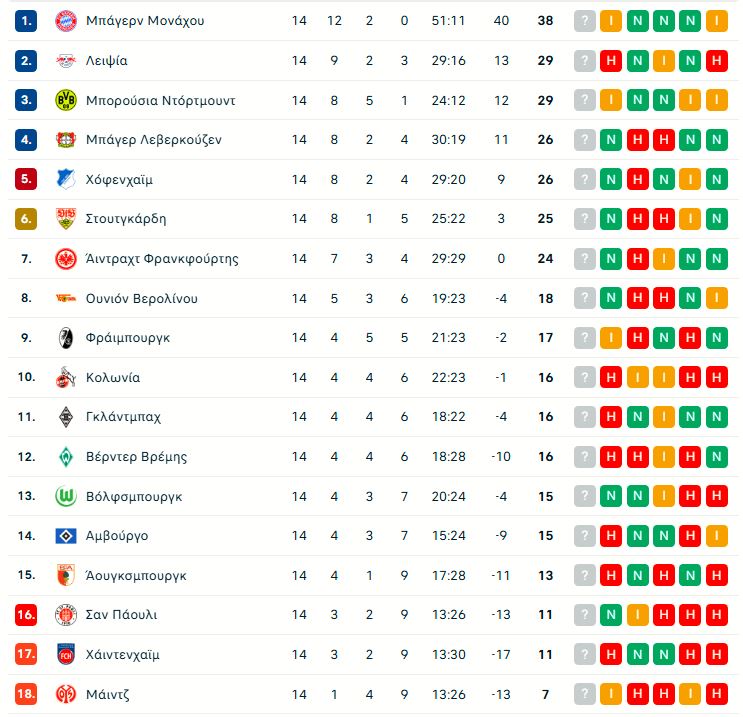Click the gold rank badge '6.'
The image size is (743, 717).
[27, 219]
